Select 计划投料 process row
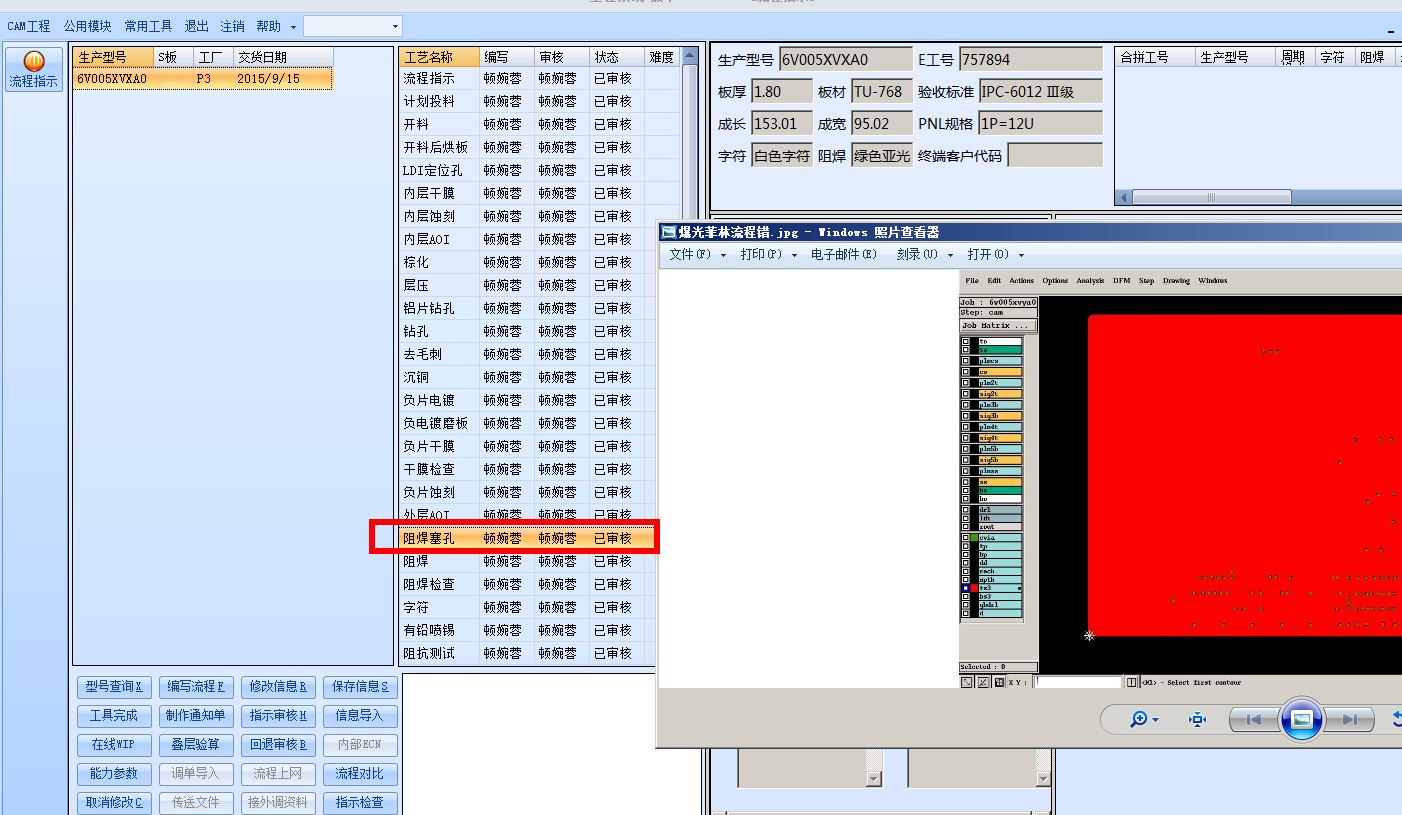This screenshot has height=815, width=1402. pyautogui.click(x=539, y=101)
